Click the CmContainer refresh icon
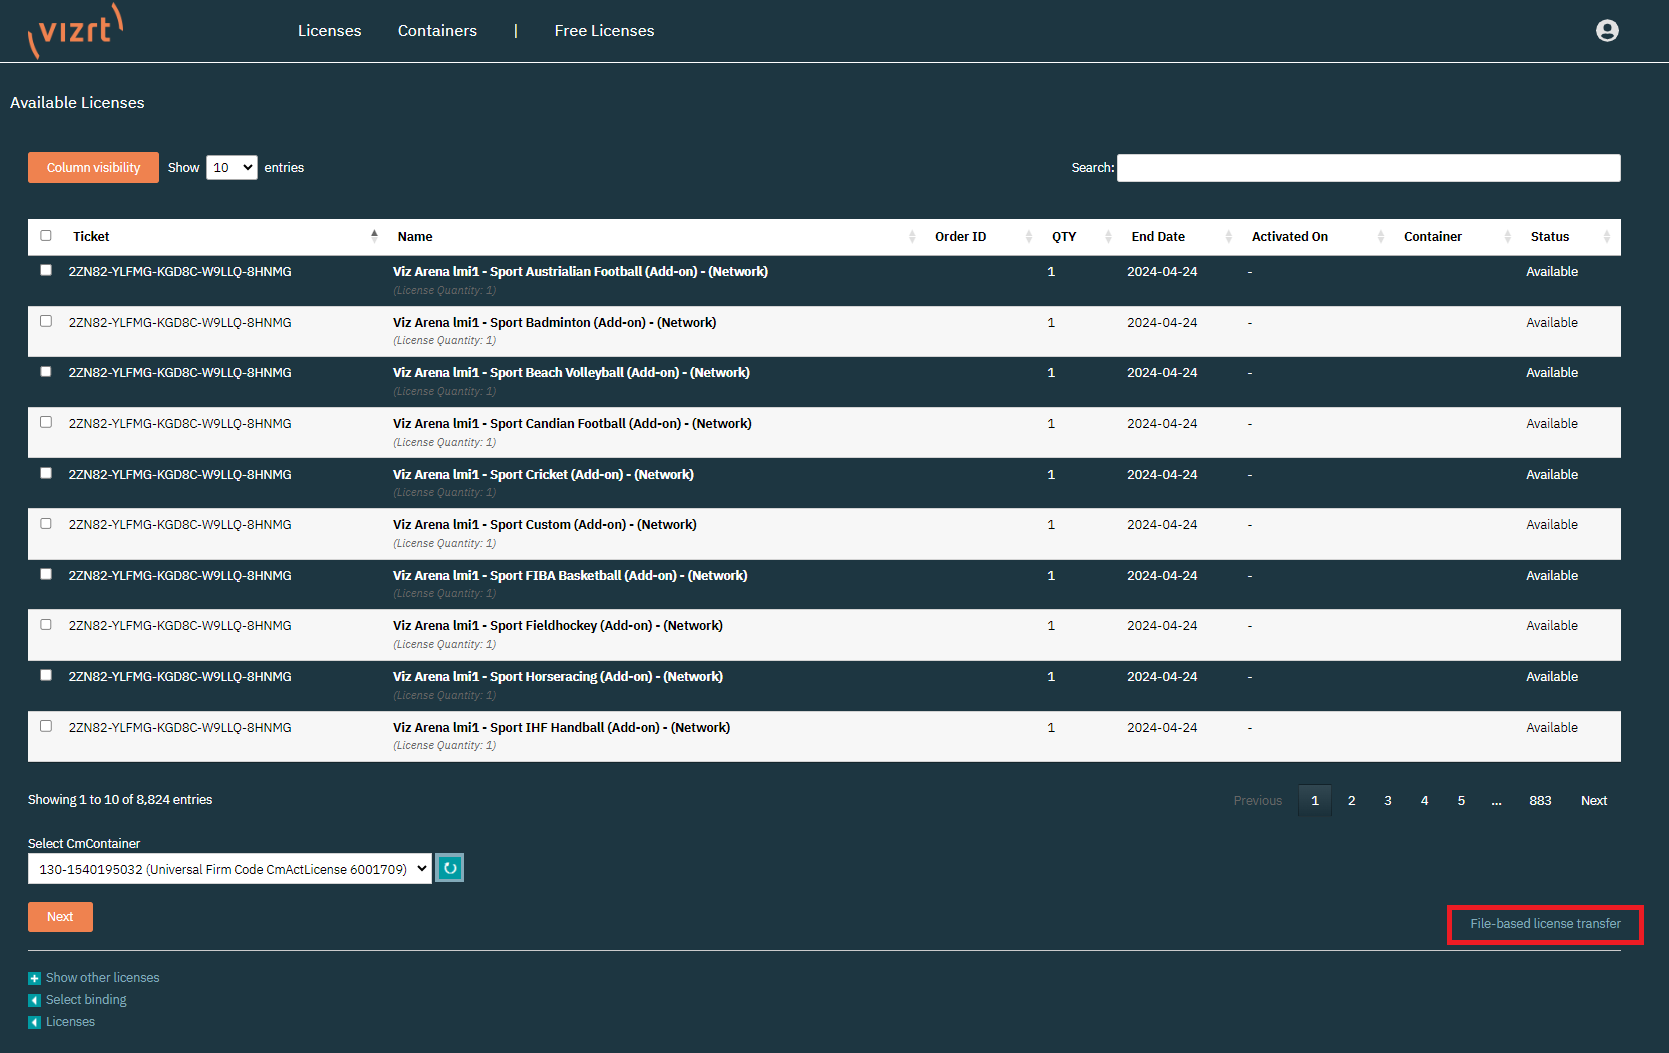The width and height of the screenshot is (1669, 1053). click(450, 868)
